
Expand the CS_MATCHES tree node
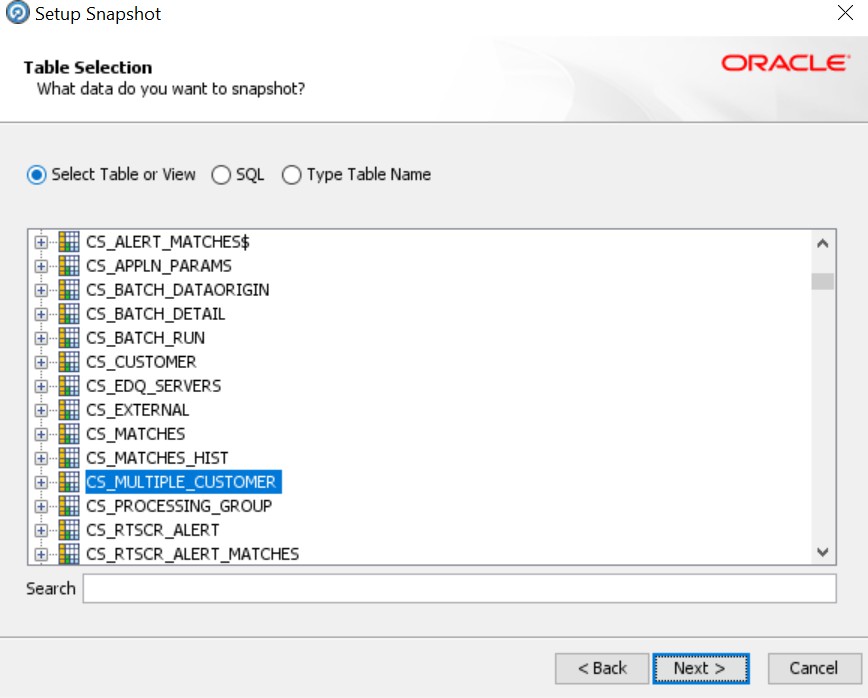point(40,435)
